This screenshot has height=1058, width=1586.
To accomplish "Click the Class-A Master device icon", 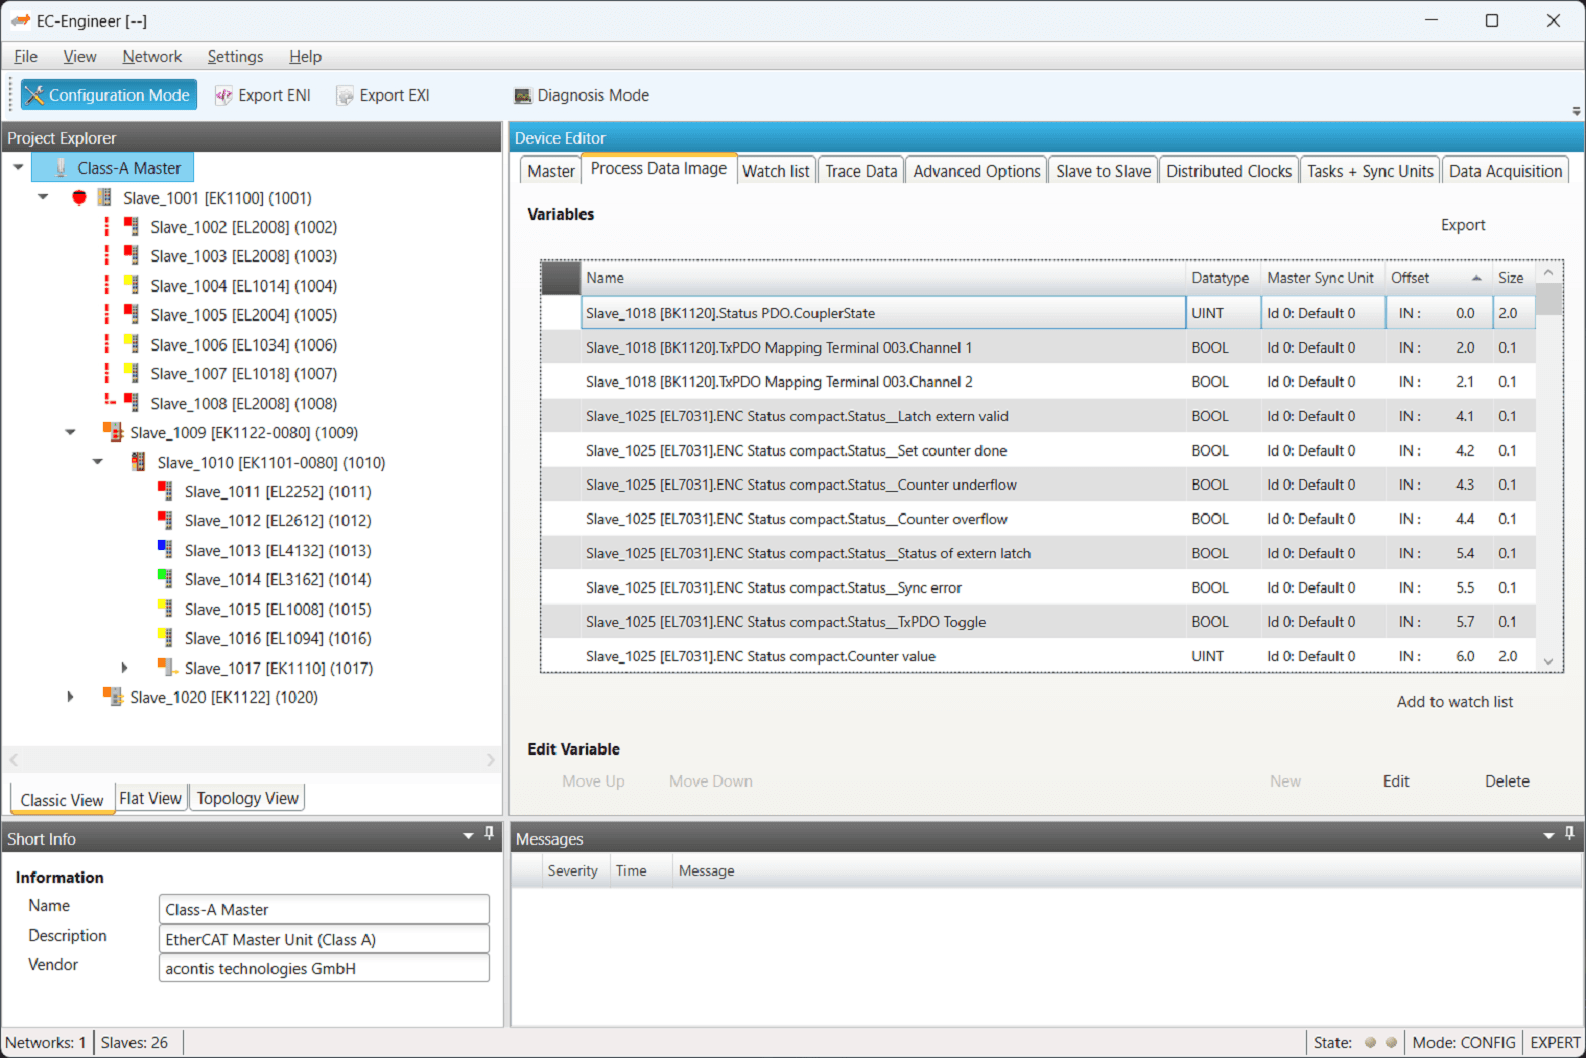I will (x=61, y=167).
